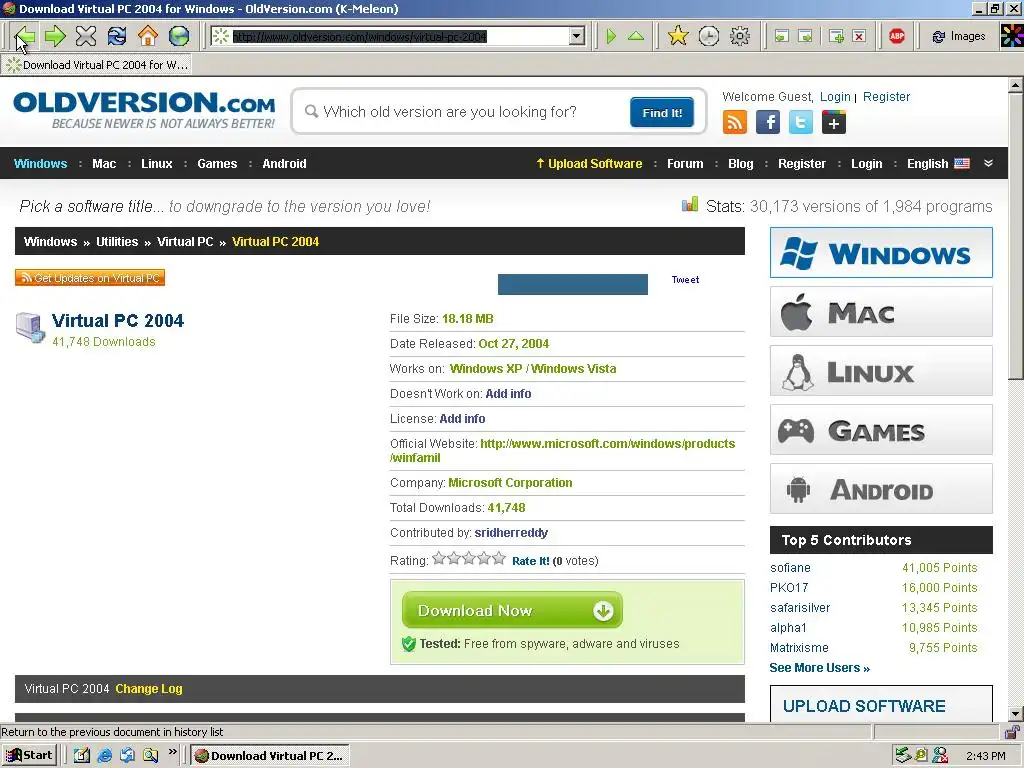The image size is (1024, 768).
Task: Reload the page with the refresh icon
Action: pos(117,36)
